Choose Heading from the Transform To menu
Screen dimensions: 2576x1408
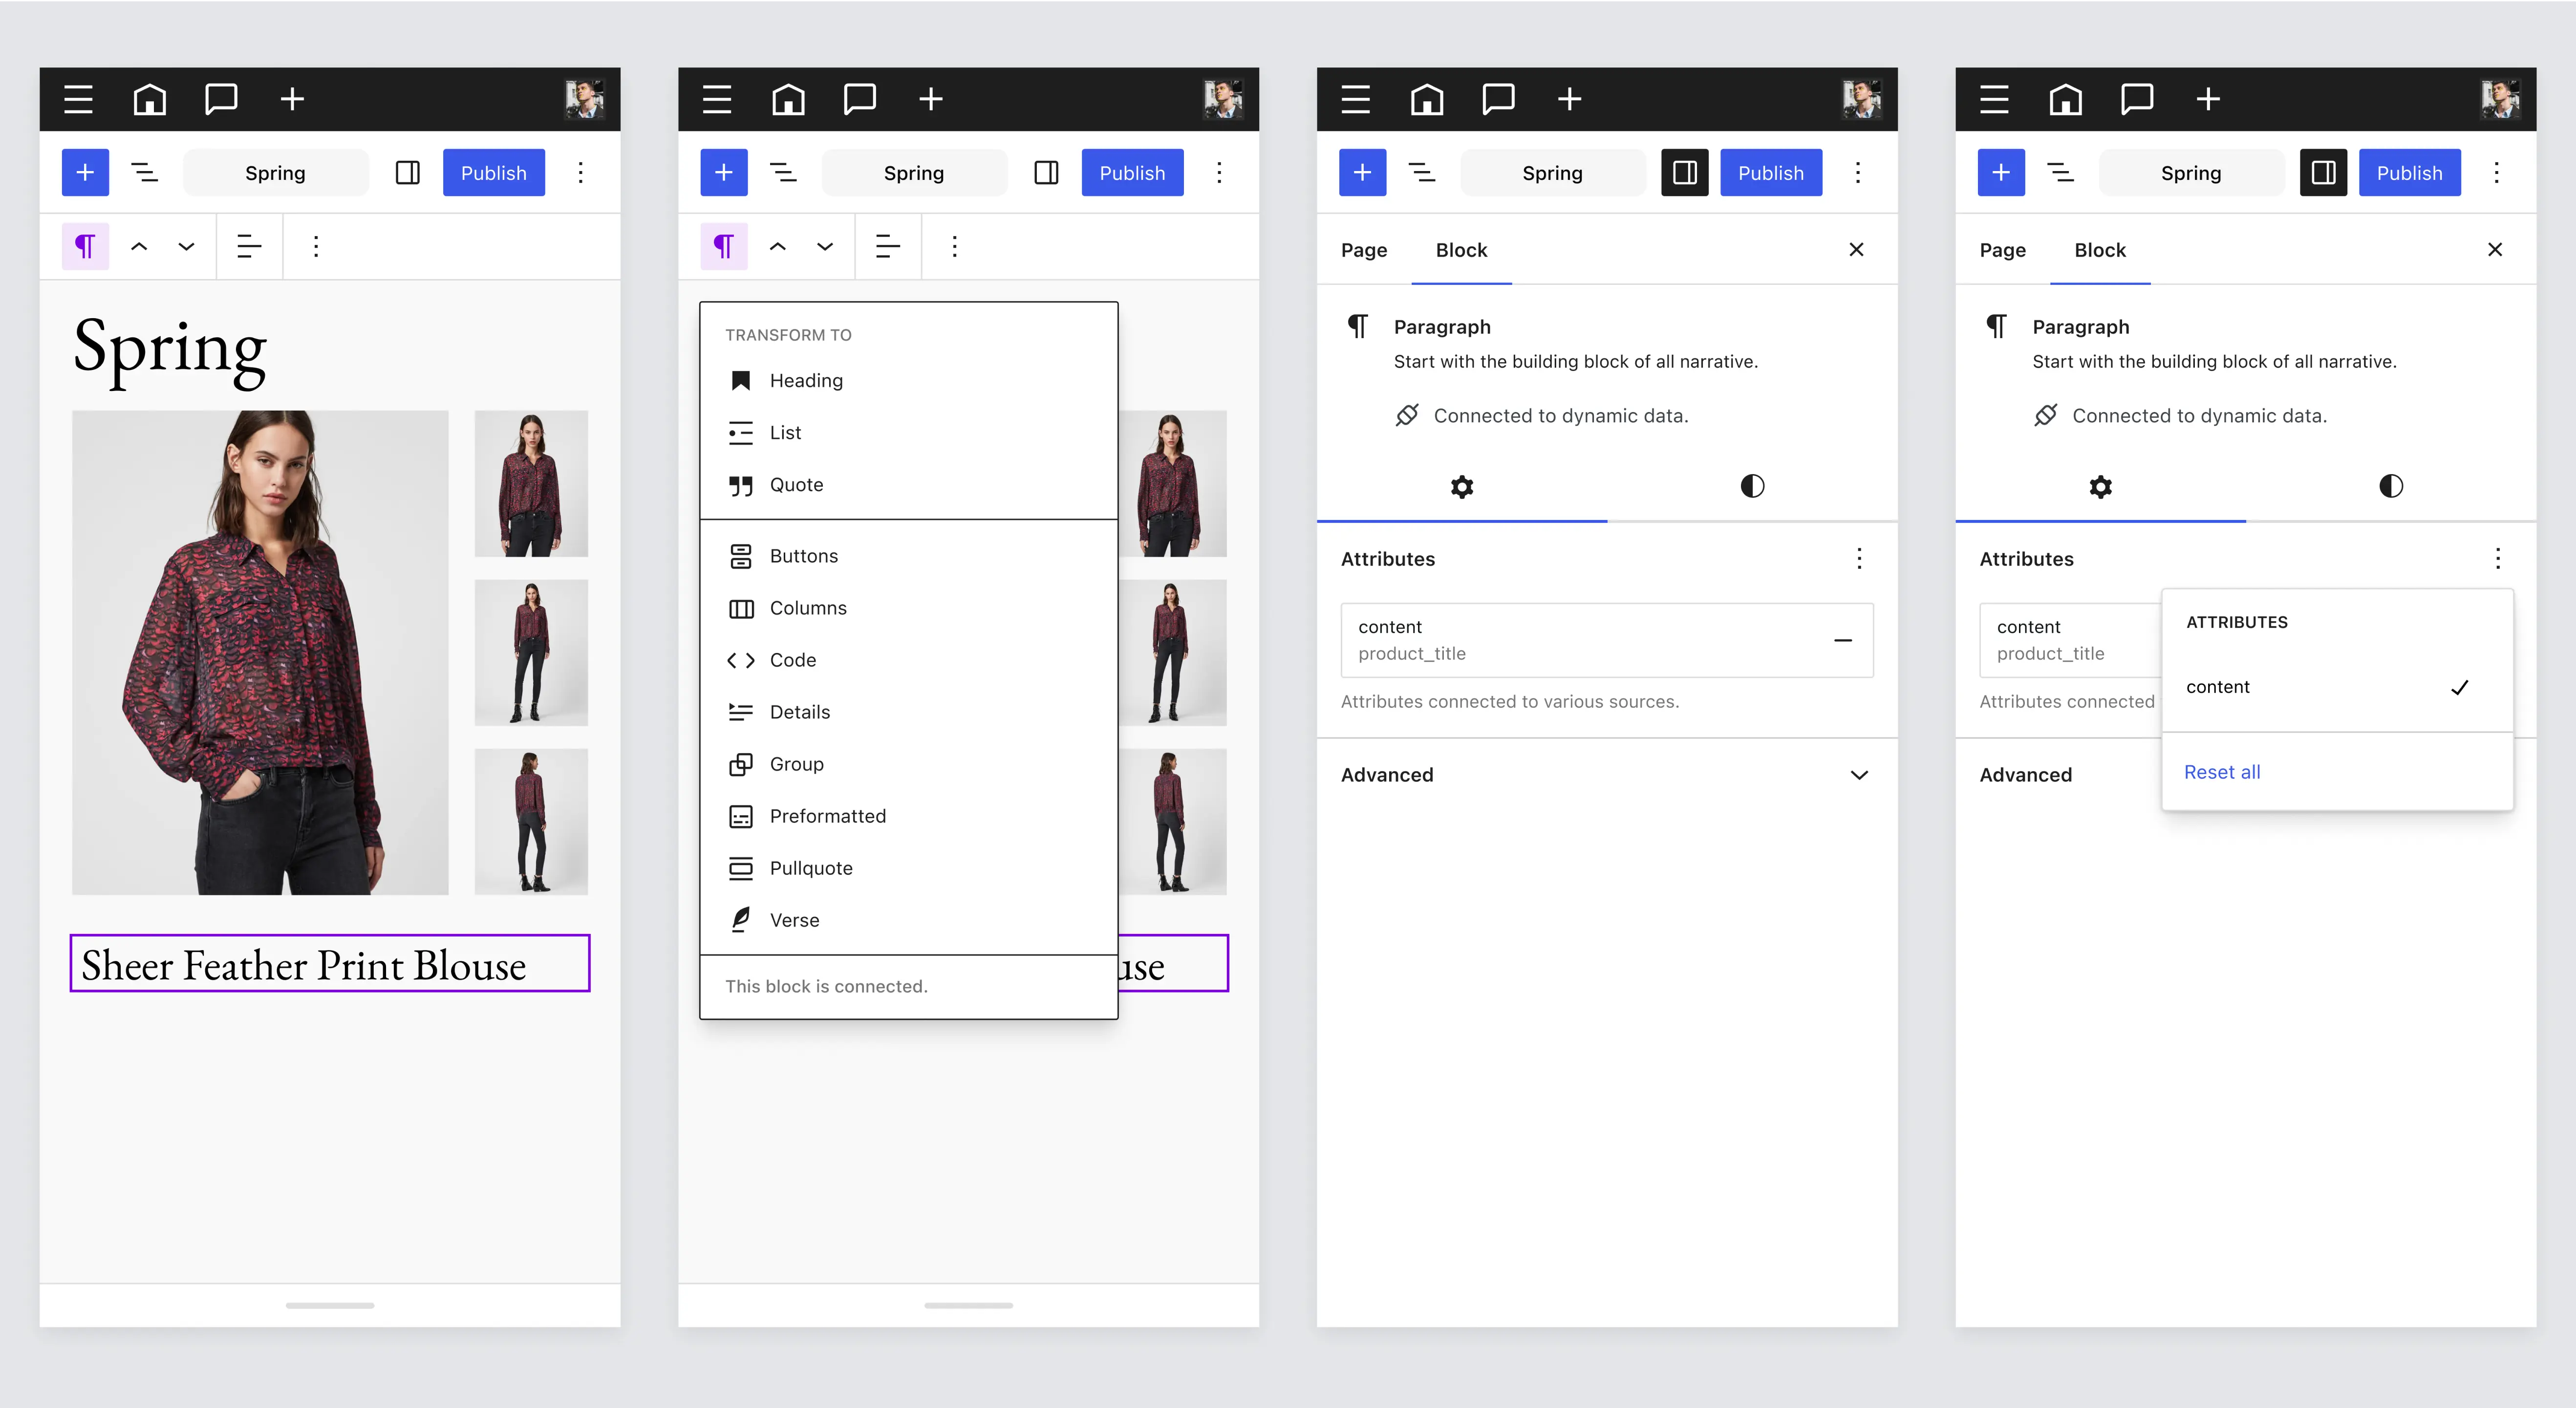click(806, 381)
